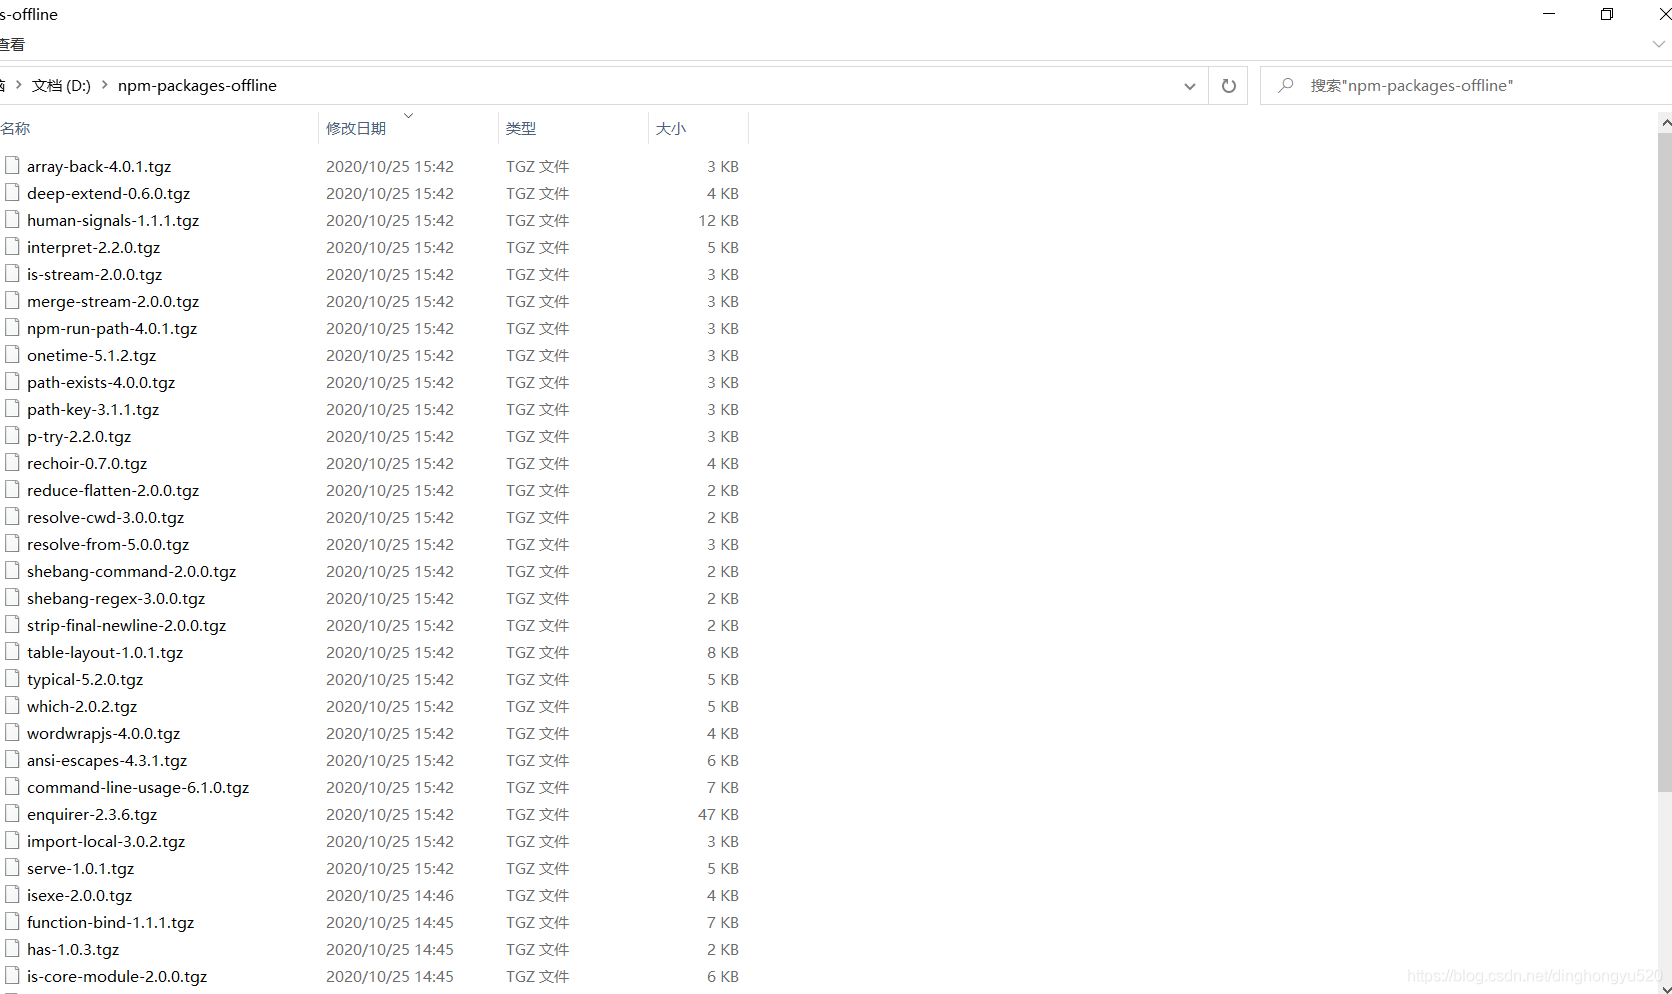Click file icon of shebang-command-2.0.0.tgz
Screen dimensions: 1672x994
(12, 570)
